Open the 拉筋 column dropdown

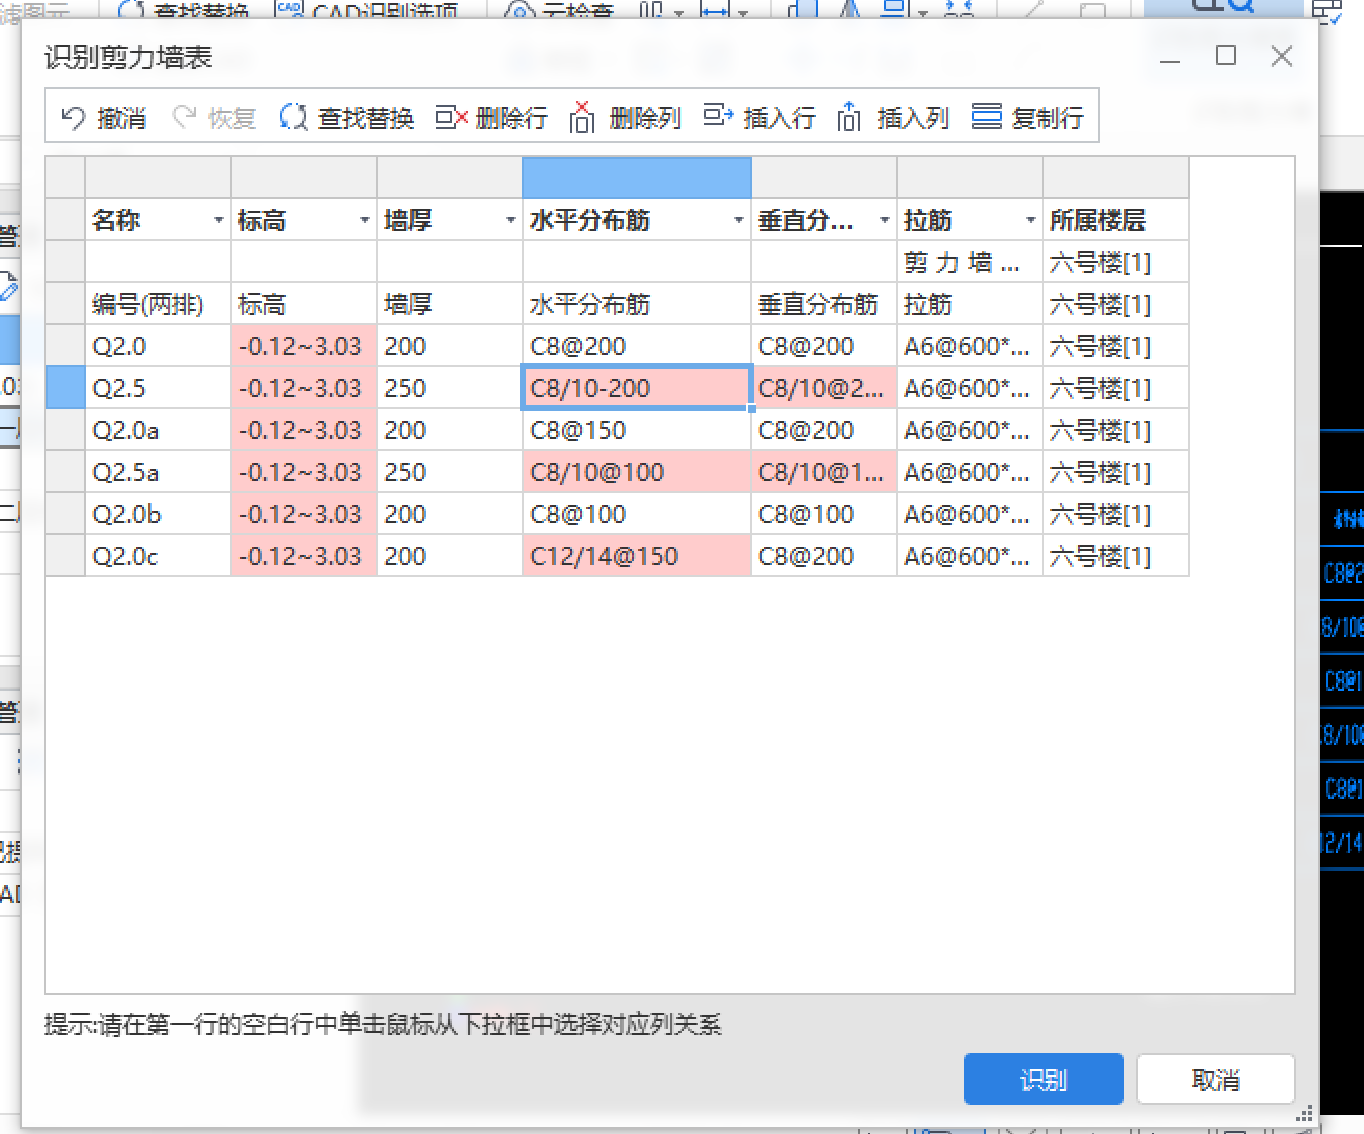coord(1030,220)
